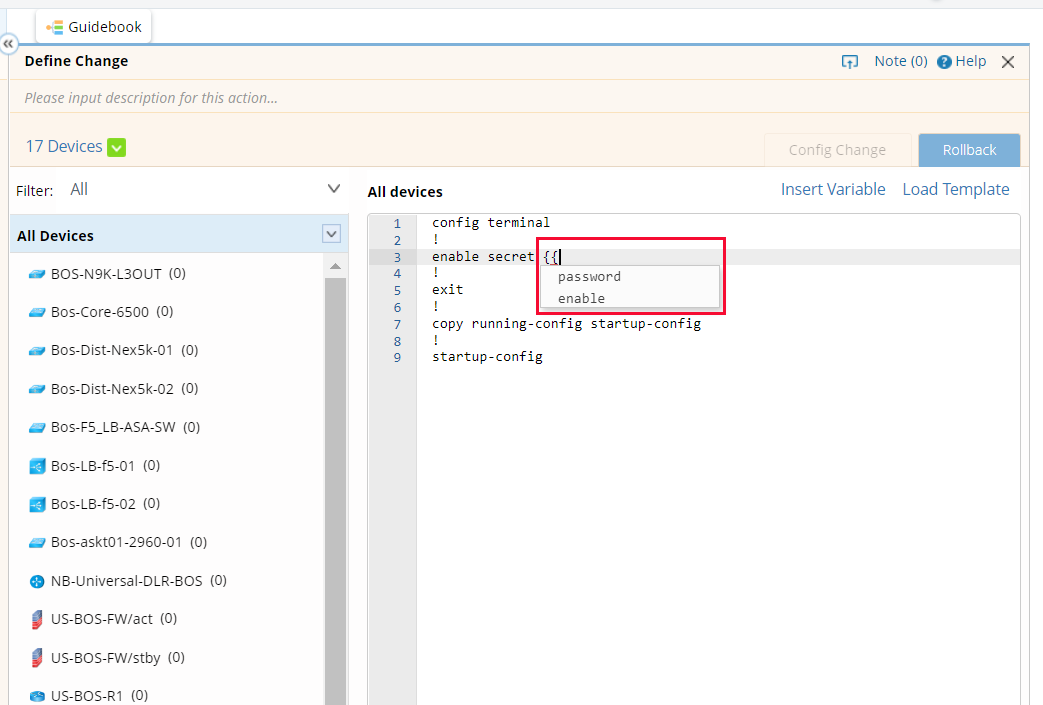Choose password from the autocomplete menu
The height and width of the screenshot is (705, 1043).
[x=589, y=276]
